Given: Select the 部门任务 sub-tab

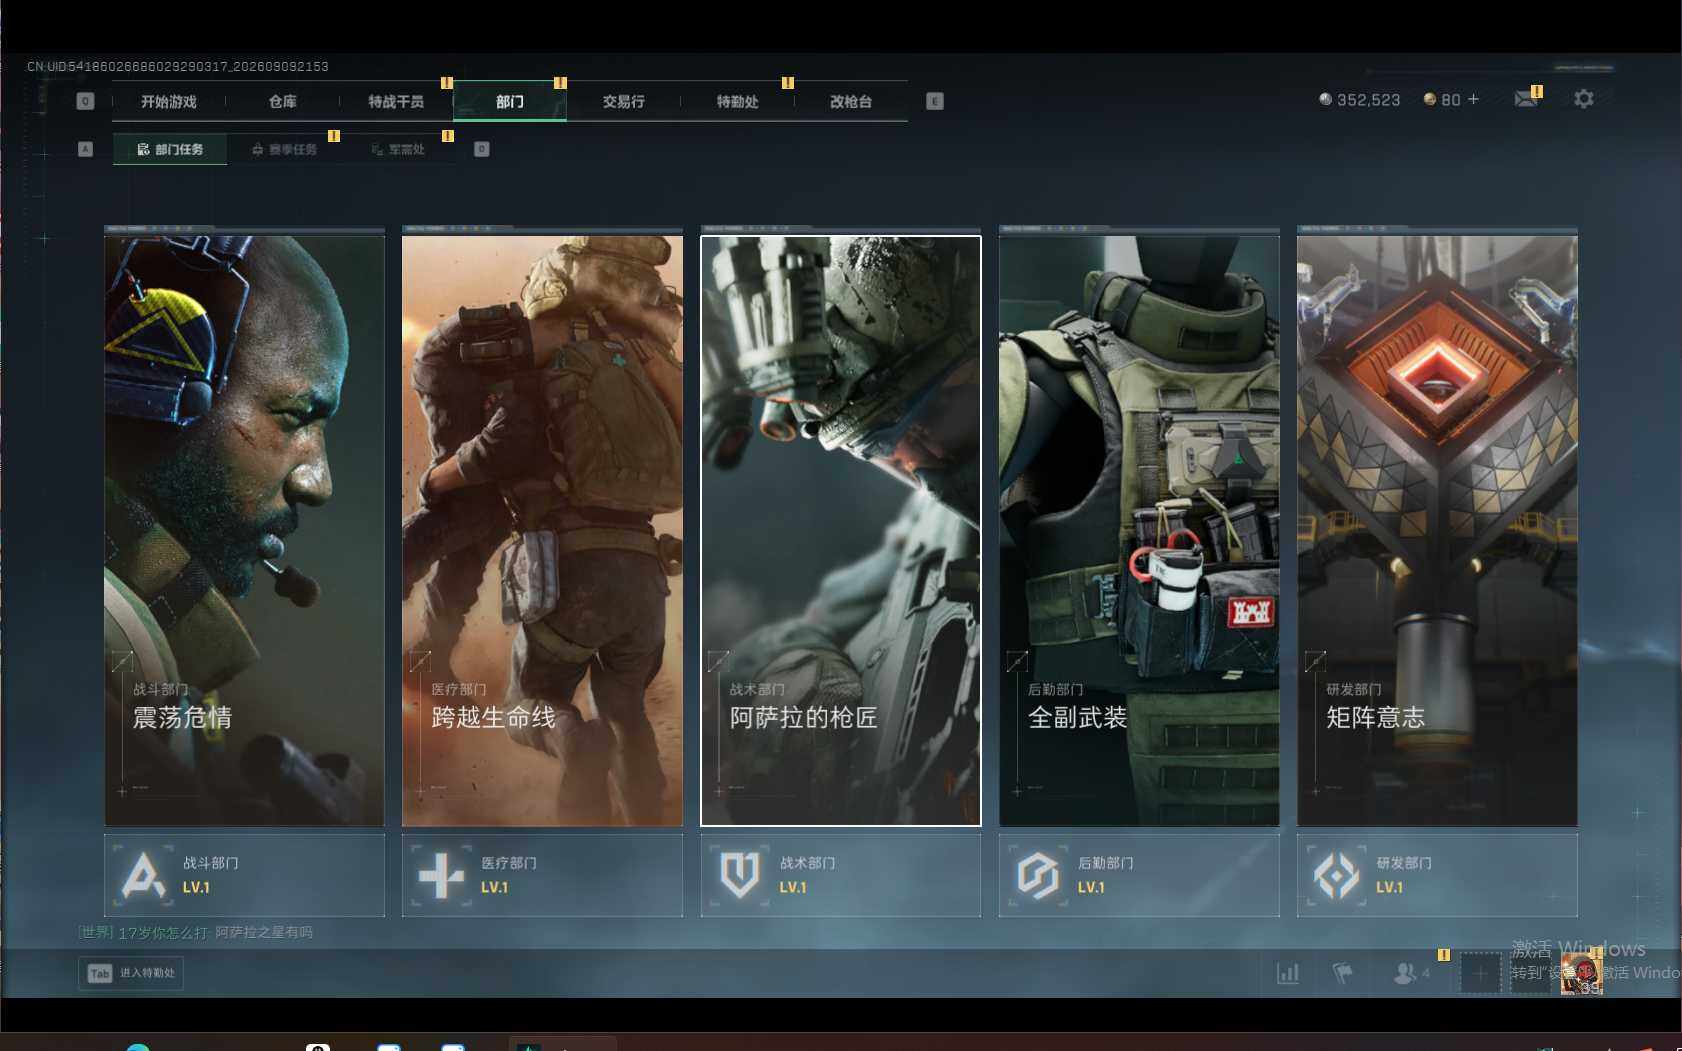Looking at the screenshot, I should (x=170, y=149).
